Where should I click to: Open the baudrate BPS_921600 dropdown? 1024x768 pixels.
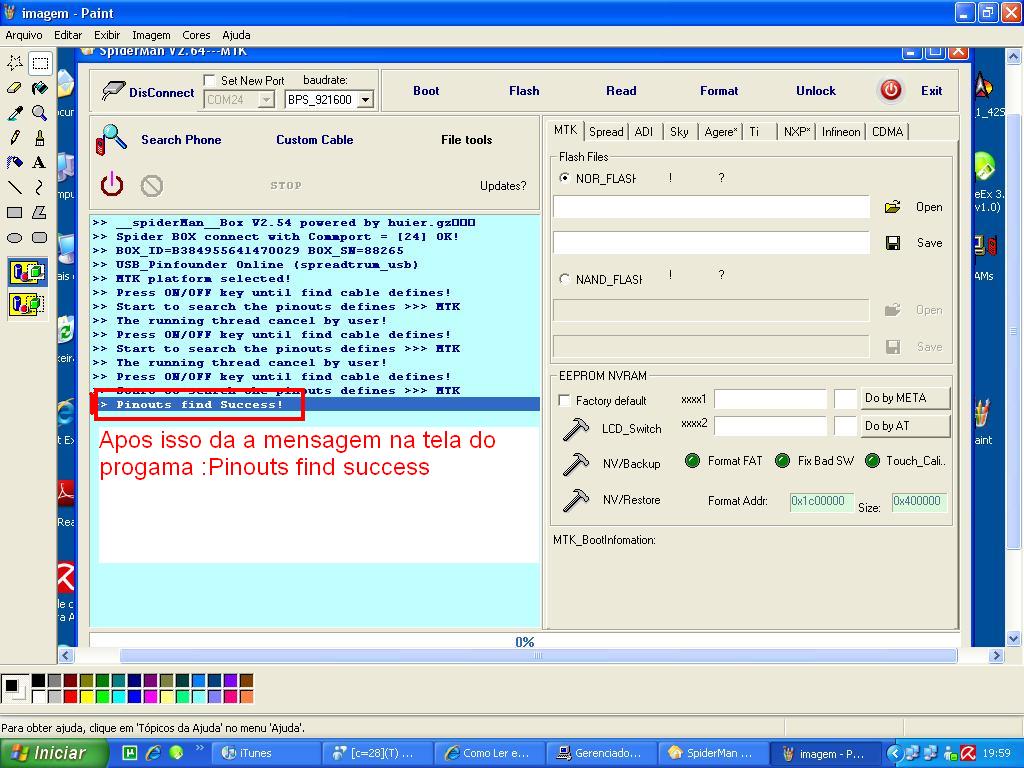(365, 100)
